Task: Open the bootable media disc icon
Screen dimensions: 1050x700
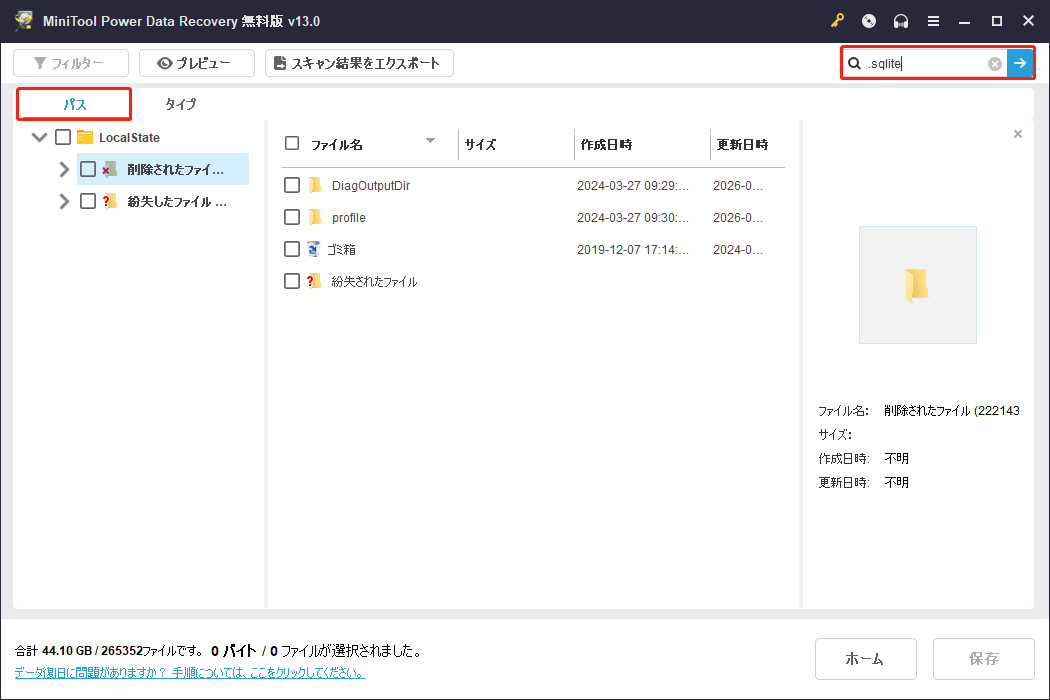Action: coord(869,21)
